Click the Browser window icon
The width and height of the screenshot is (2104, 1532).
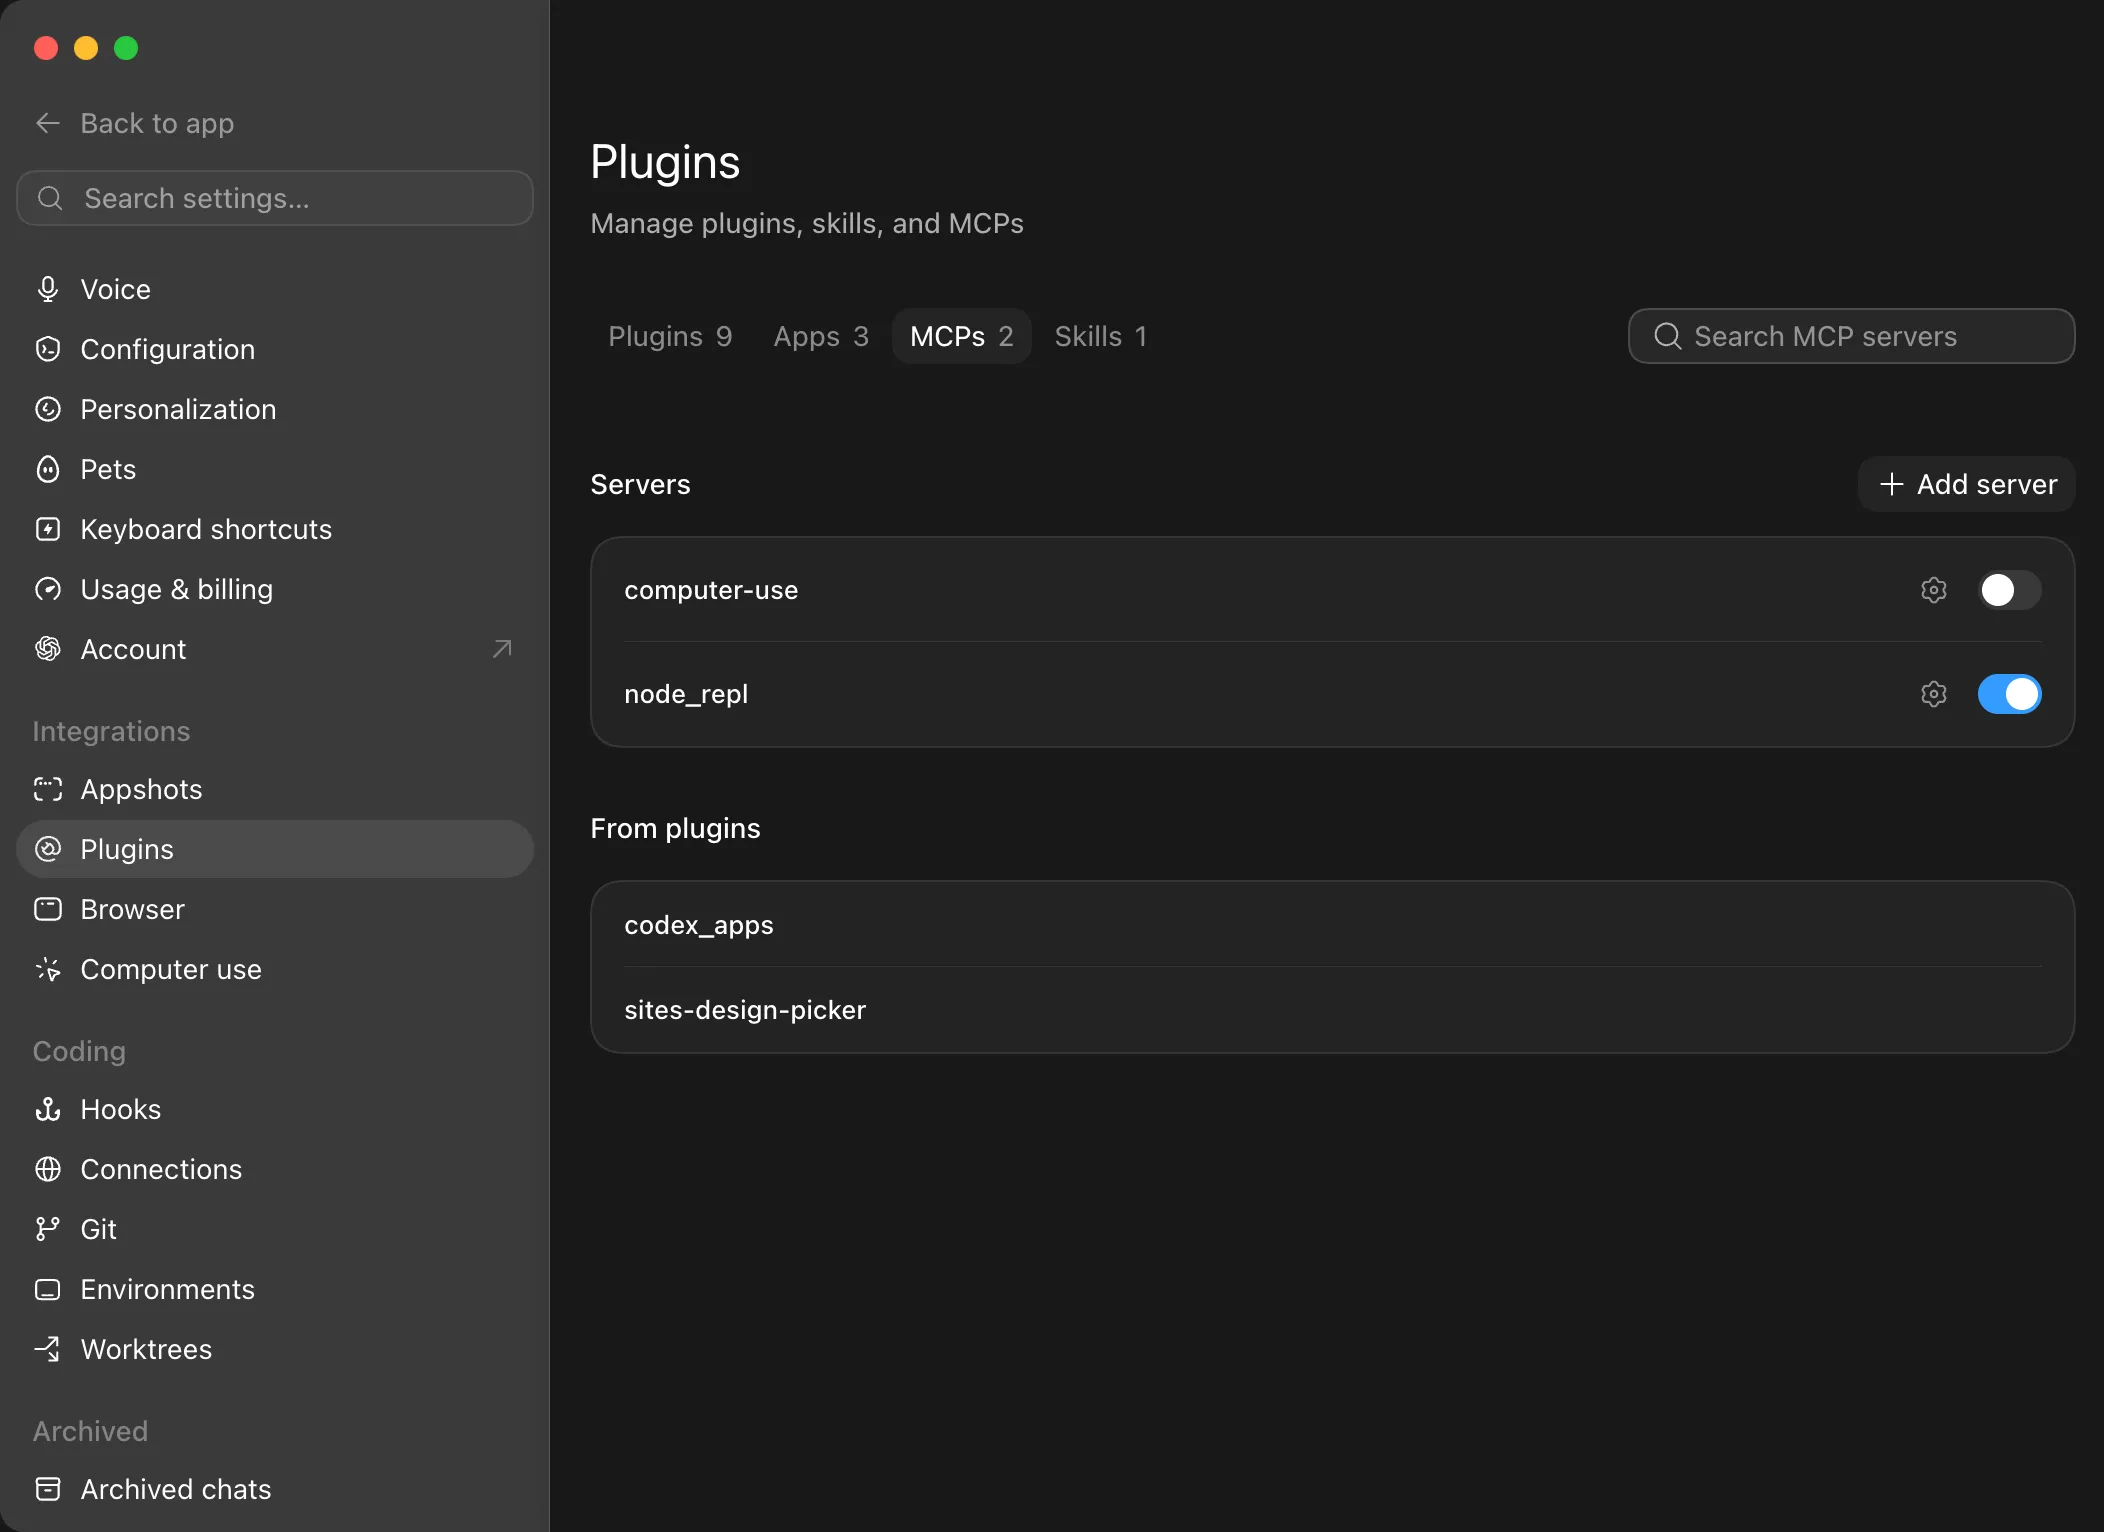48,909
